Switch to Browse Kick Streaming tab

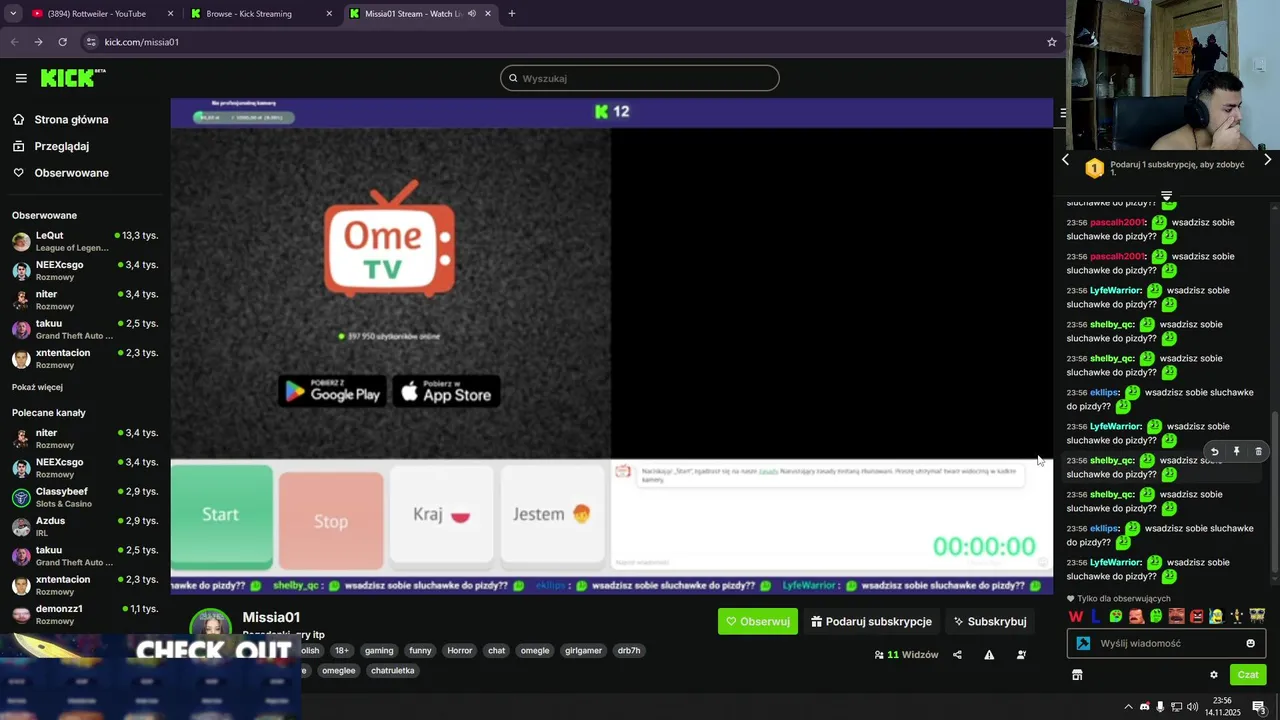click(262, 14)
